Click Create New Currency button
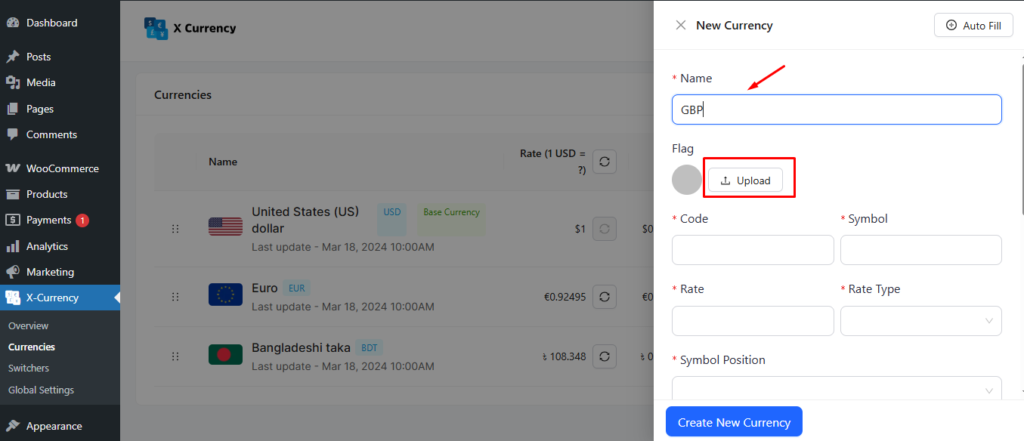The height and width of the screenshot is (441, 1024). click(x=734, y=422)
